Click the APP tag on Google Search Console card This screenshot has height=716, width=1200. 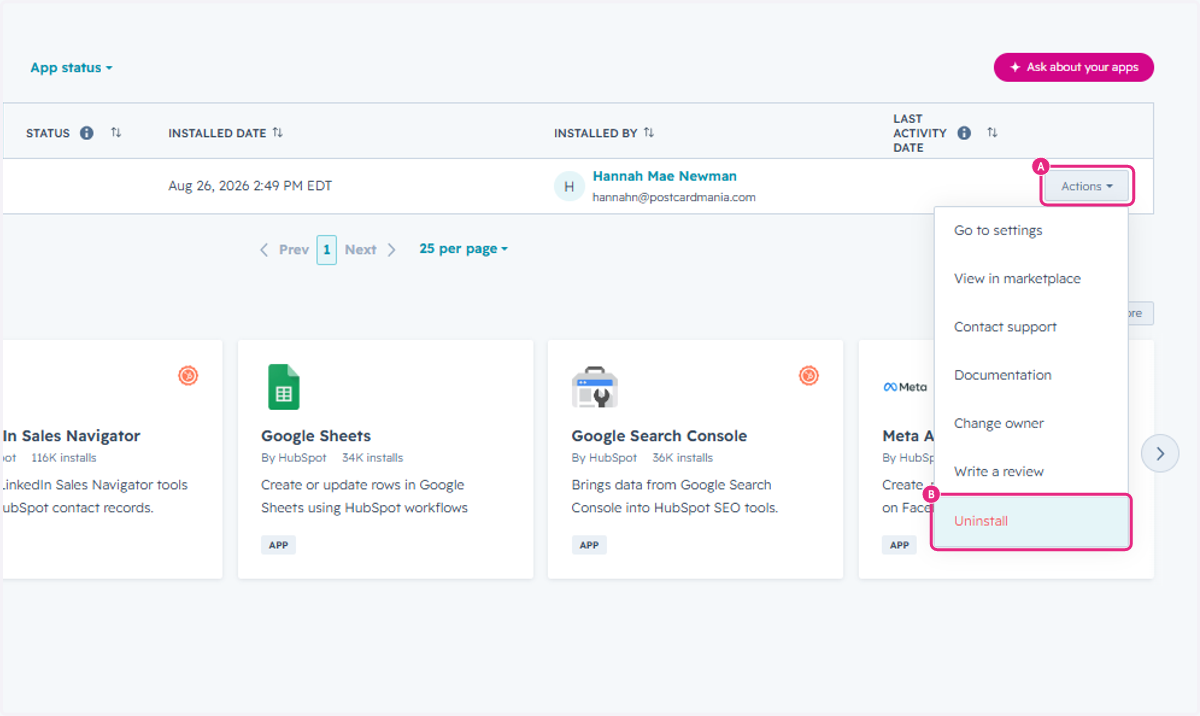coord(589,545)
